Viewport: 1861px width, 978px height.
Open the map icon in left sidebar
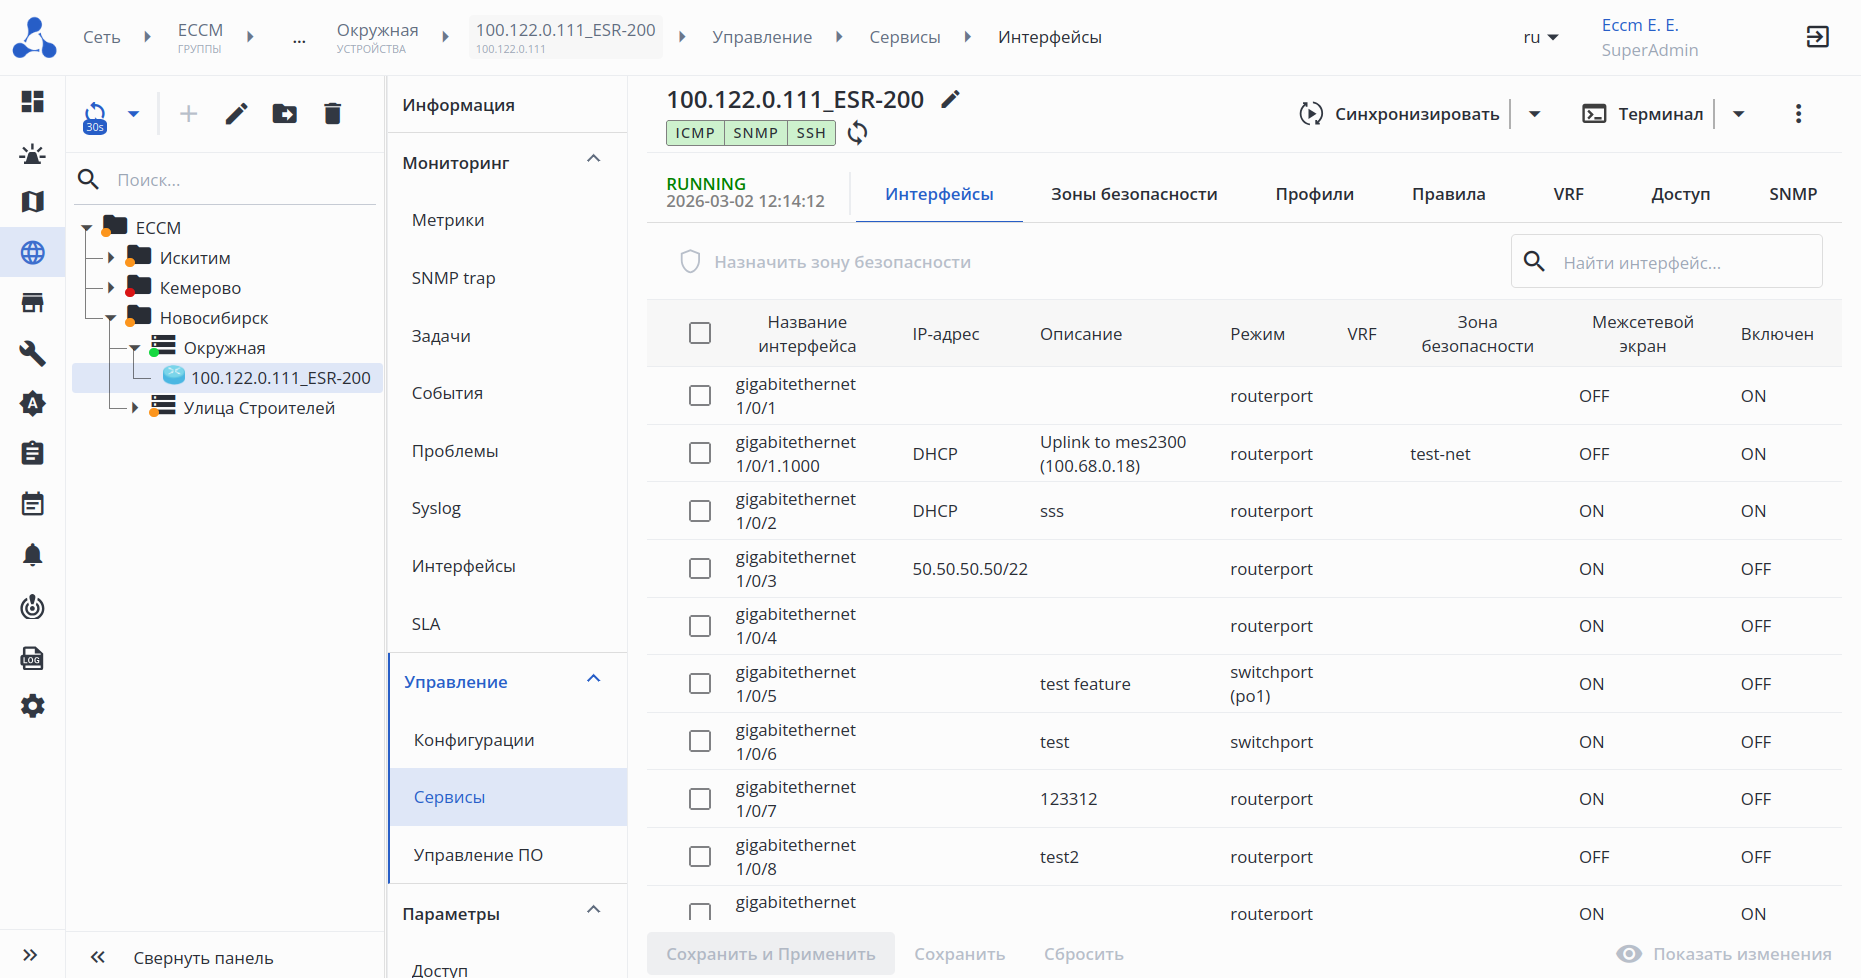[33, 202]
